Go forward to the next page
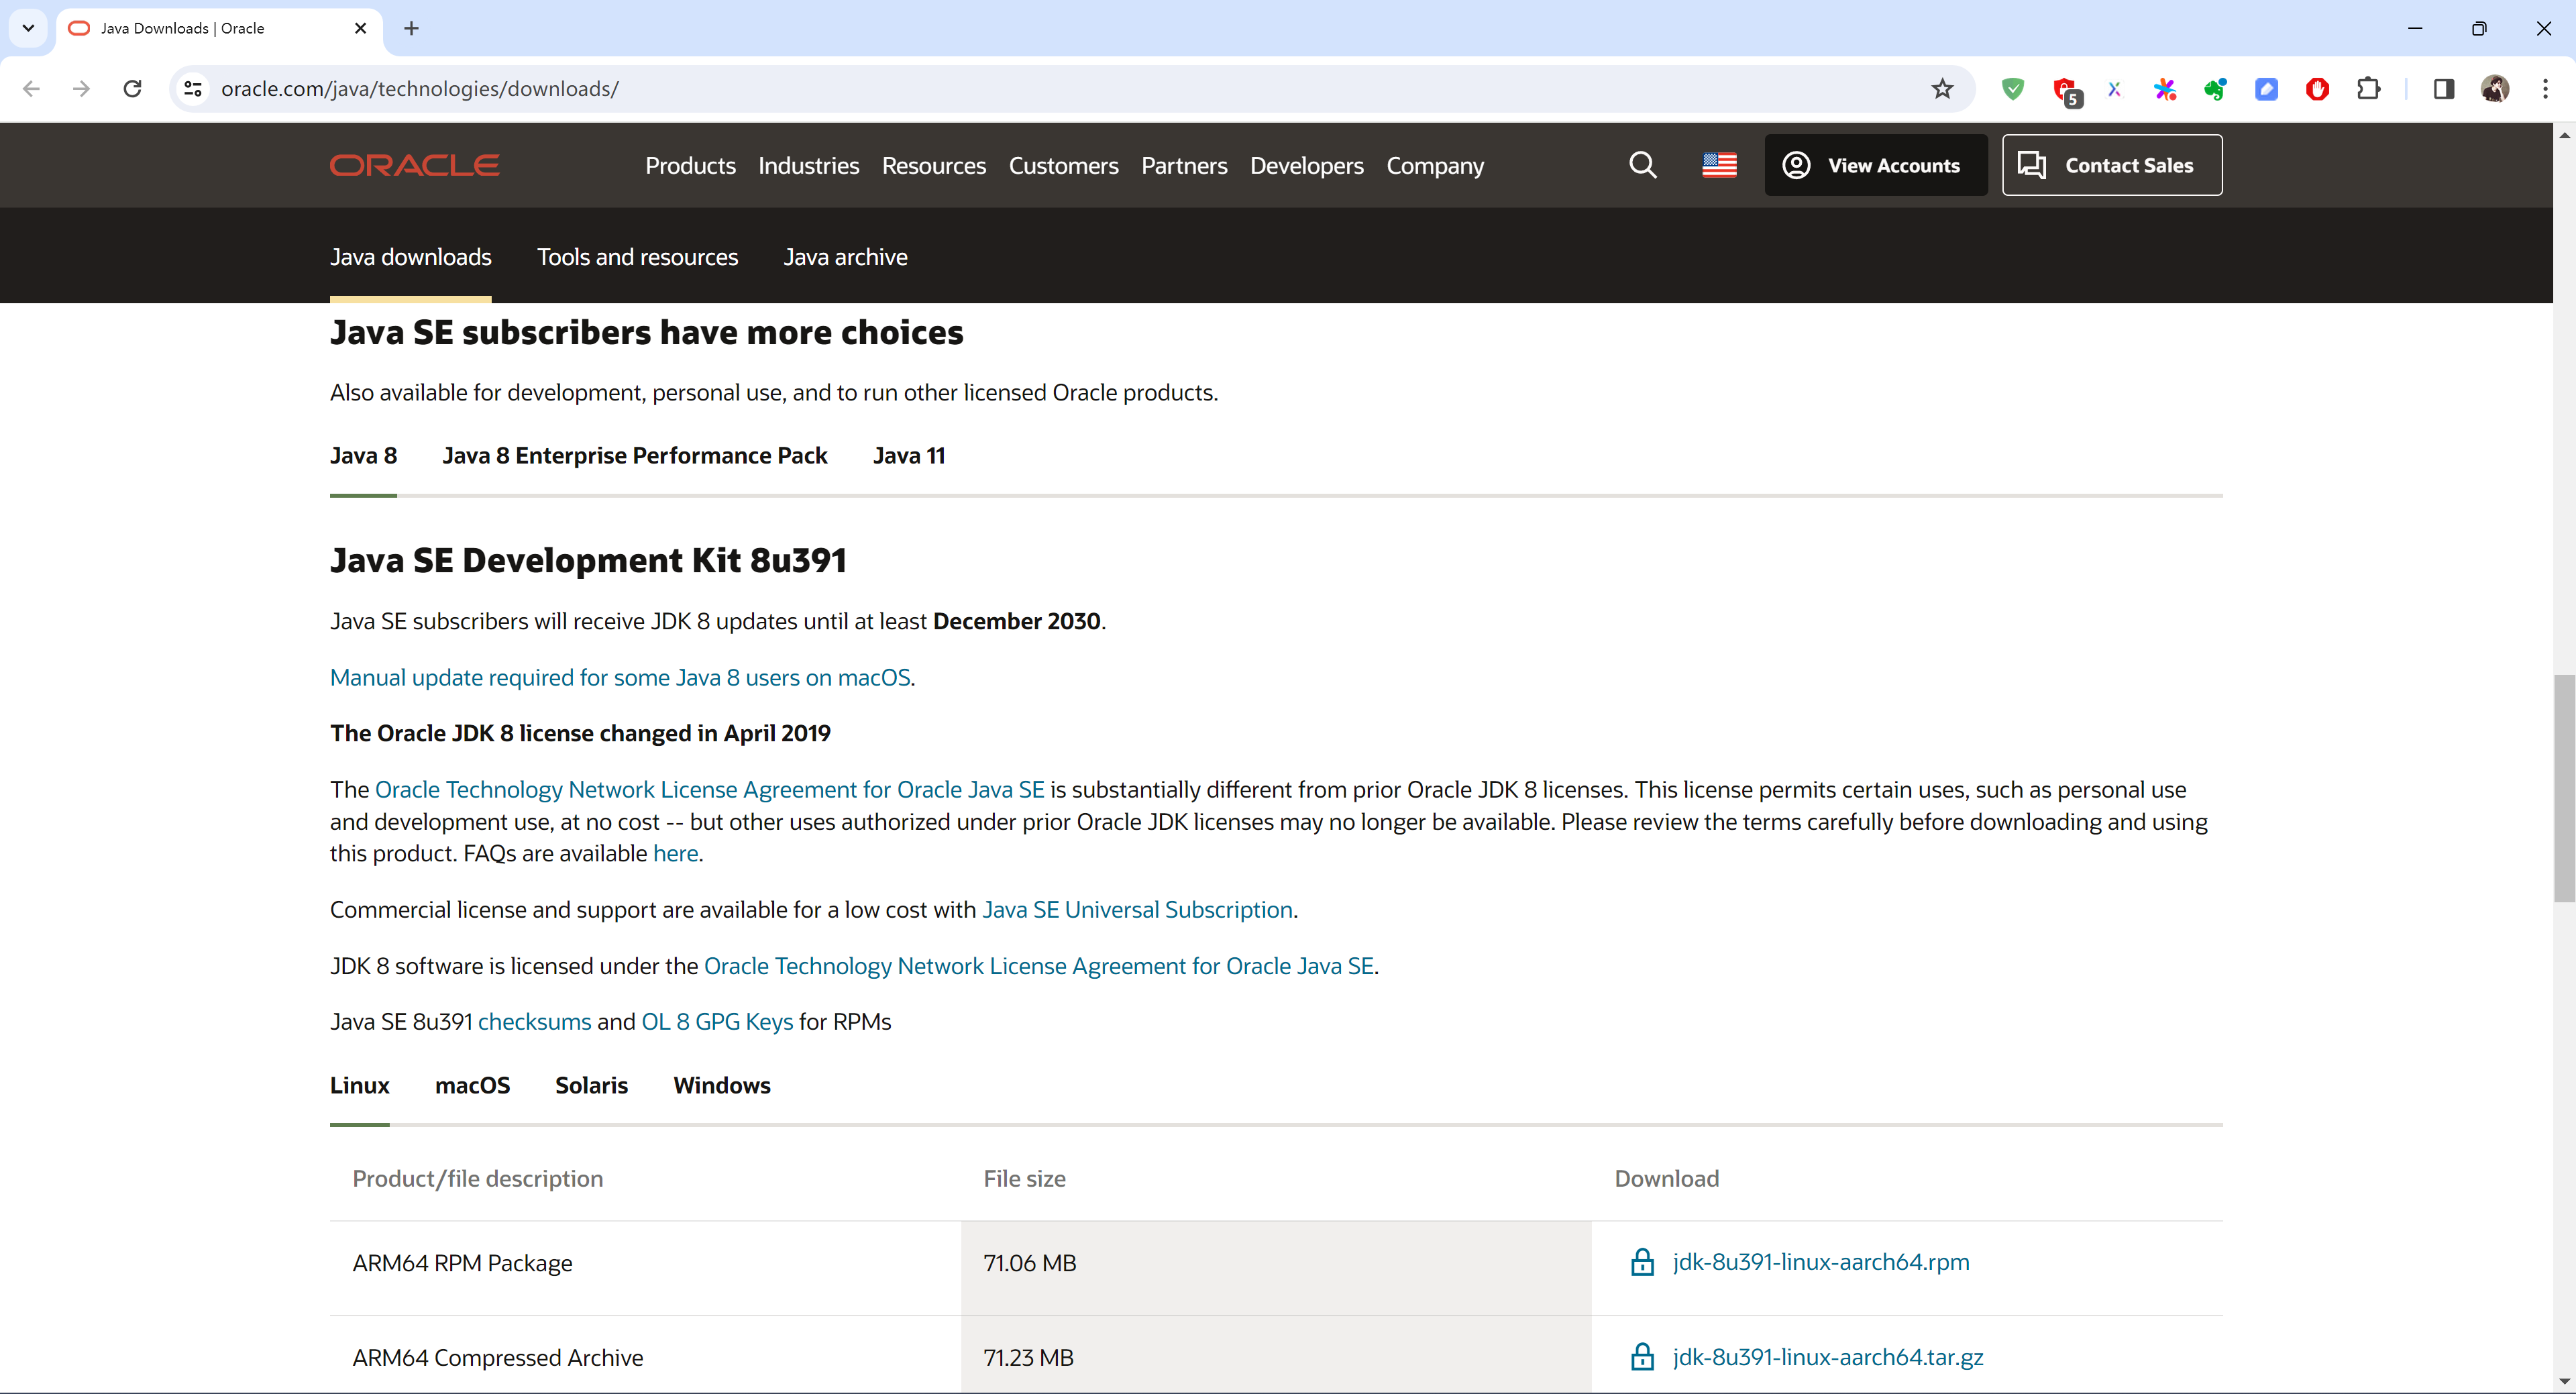The width and height of the screenshot is (2576, 1394). click(x=82, y=89)
